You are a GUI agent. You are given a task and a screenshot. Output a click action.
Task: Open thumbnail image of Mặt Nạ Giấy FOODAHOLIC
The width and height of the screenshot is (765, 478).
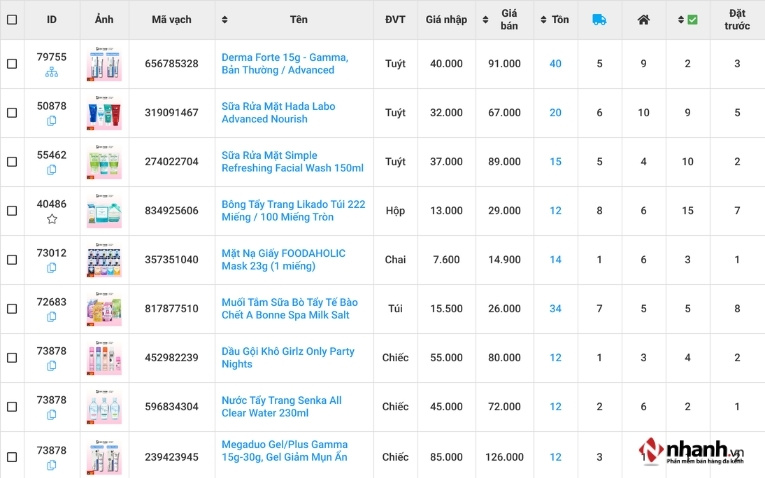click(104, 260)
